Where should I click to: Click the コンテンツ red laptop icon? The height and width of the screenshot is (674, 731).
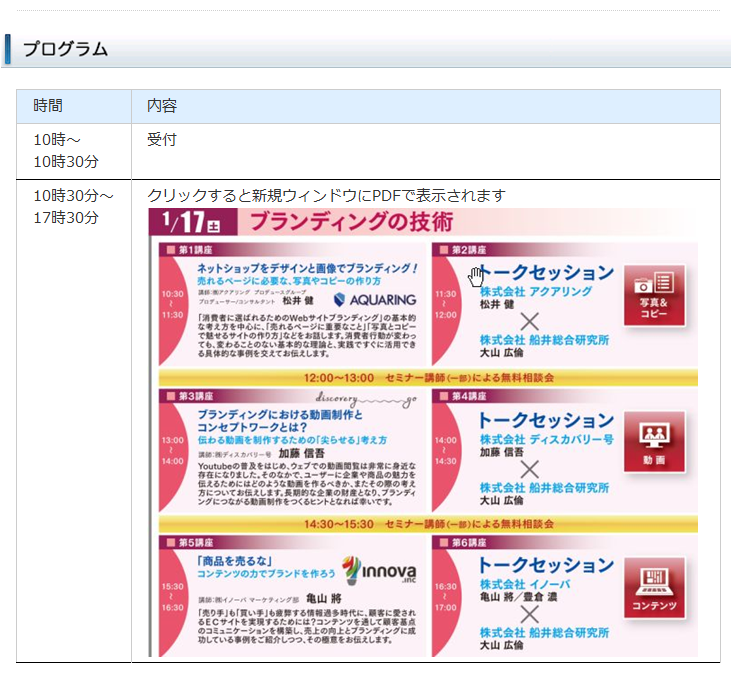click(x=654, y=587)
